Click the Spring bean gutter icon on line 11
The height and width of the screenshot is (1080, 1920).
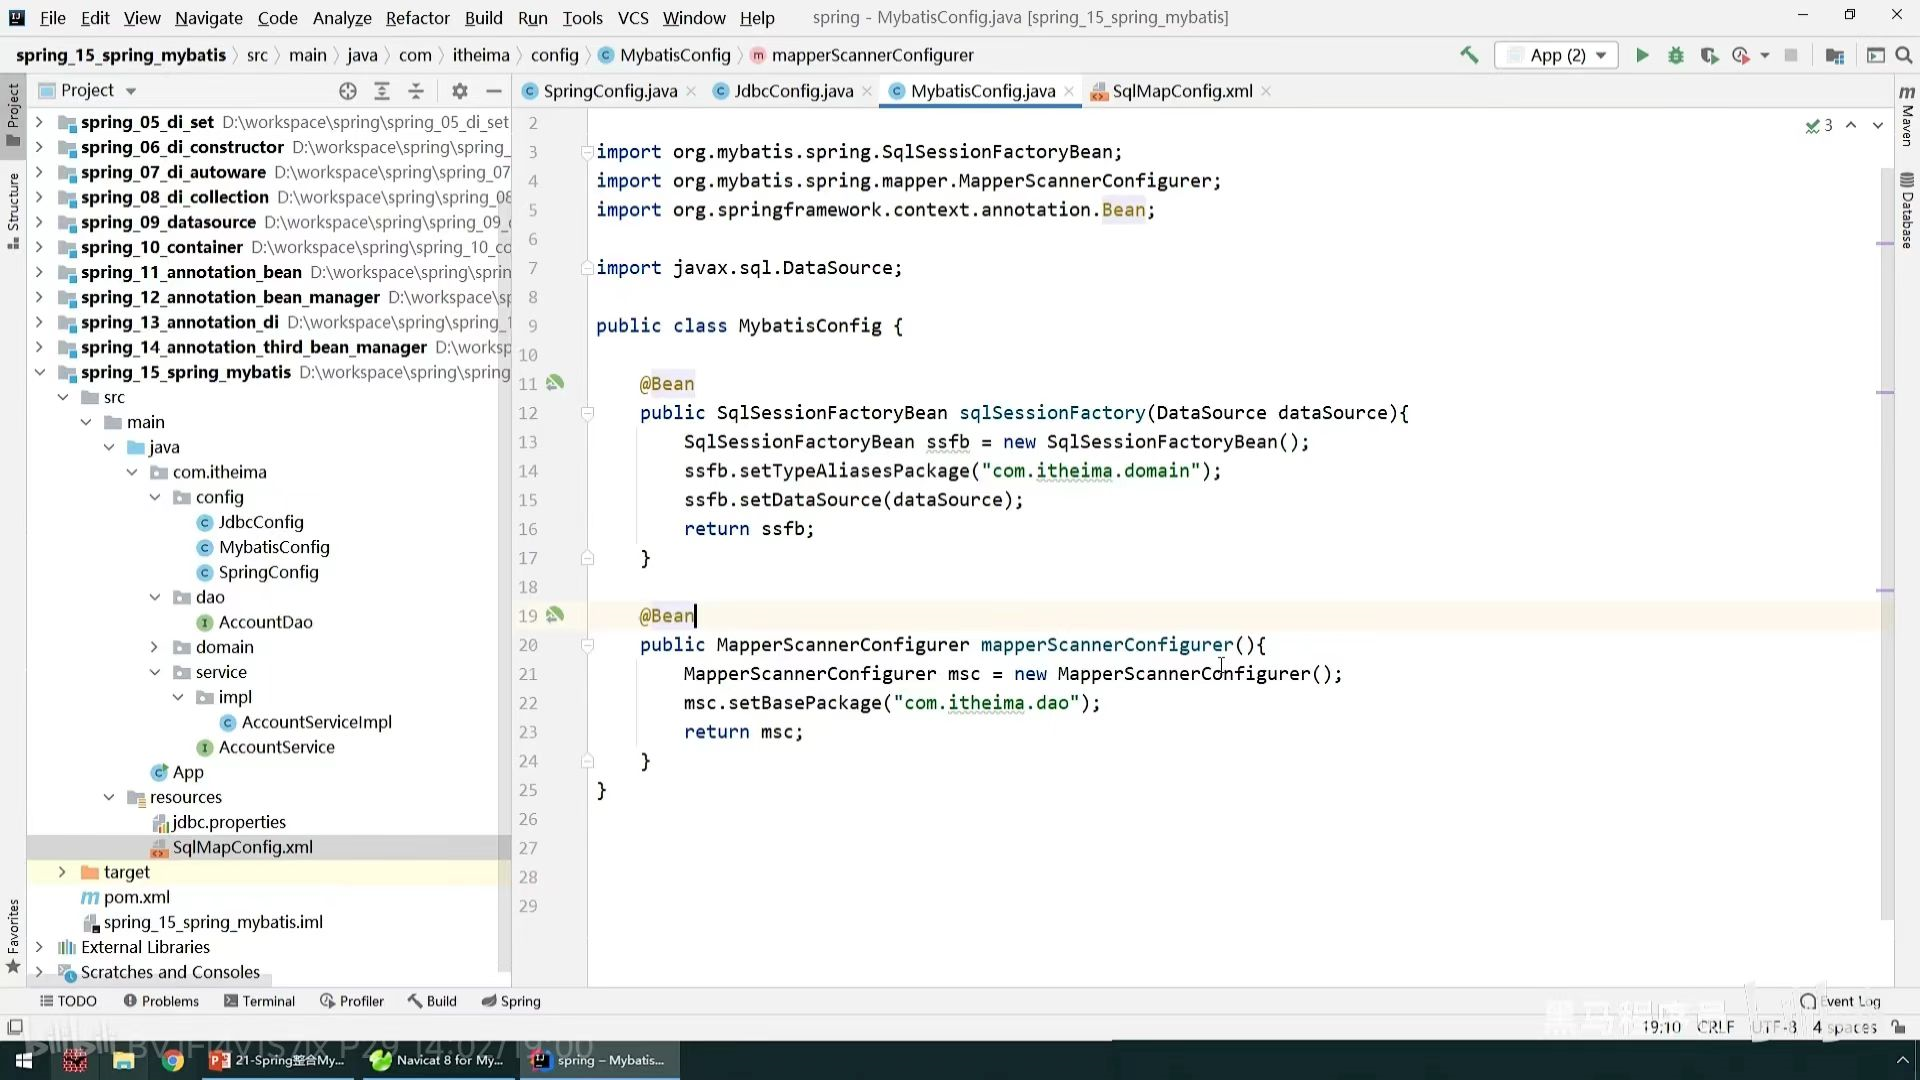555,383
